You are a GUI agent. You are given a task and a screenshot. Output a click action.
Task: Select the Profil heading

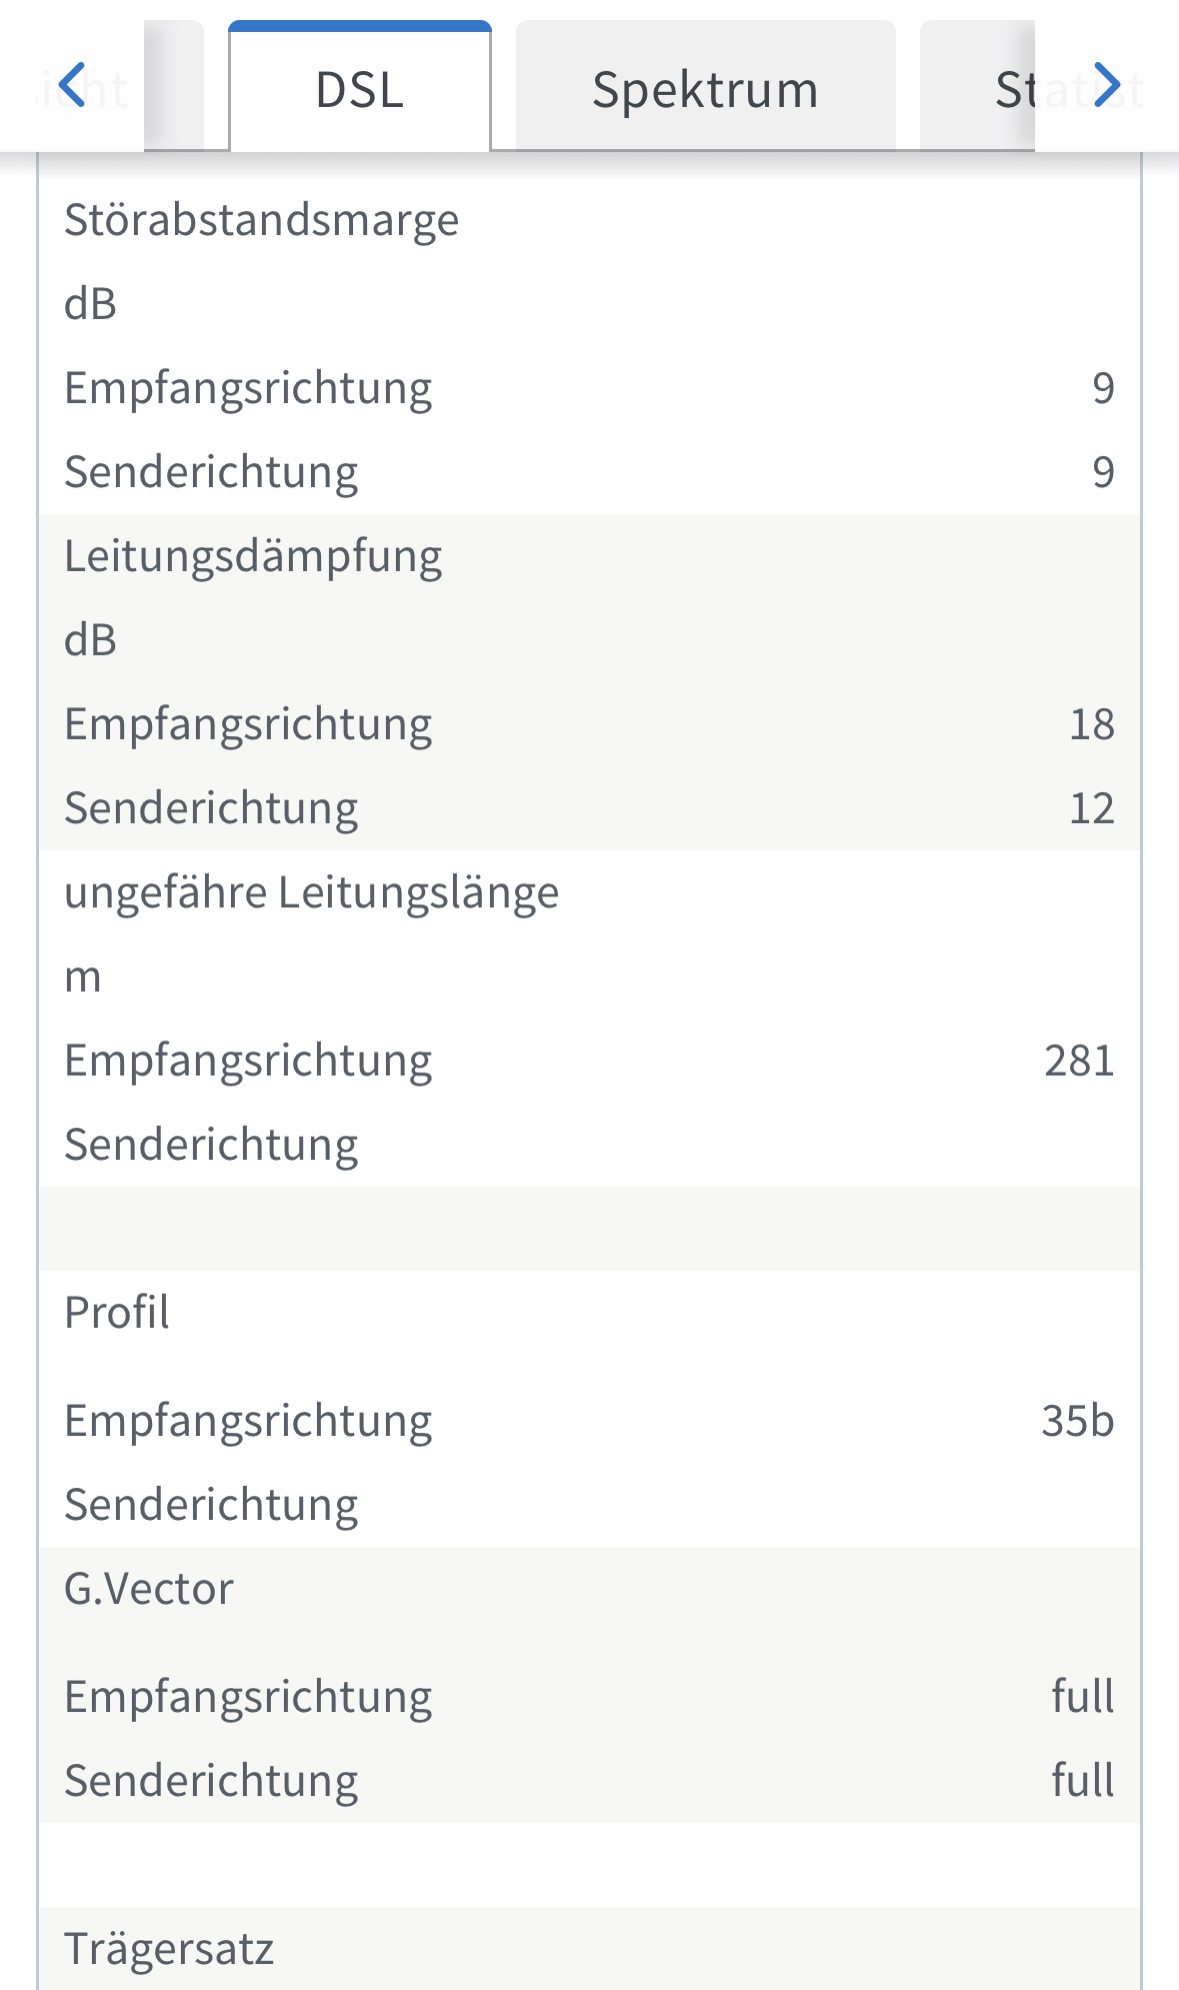click(x=117, y=1312)
